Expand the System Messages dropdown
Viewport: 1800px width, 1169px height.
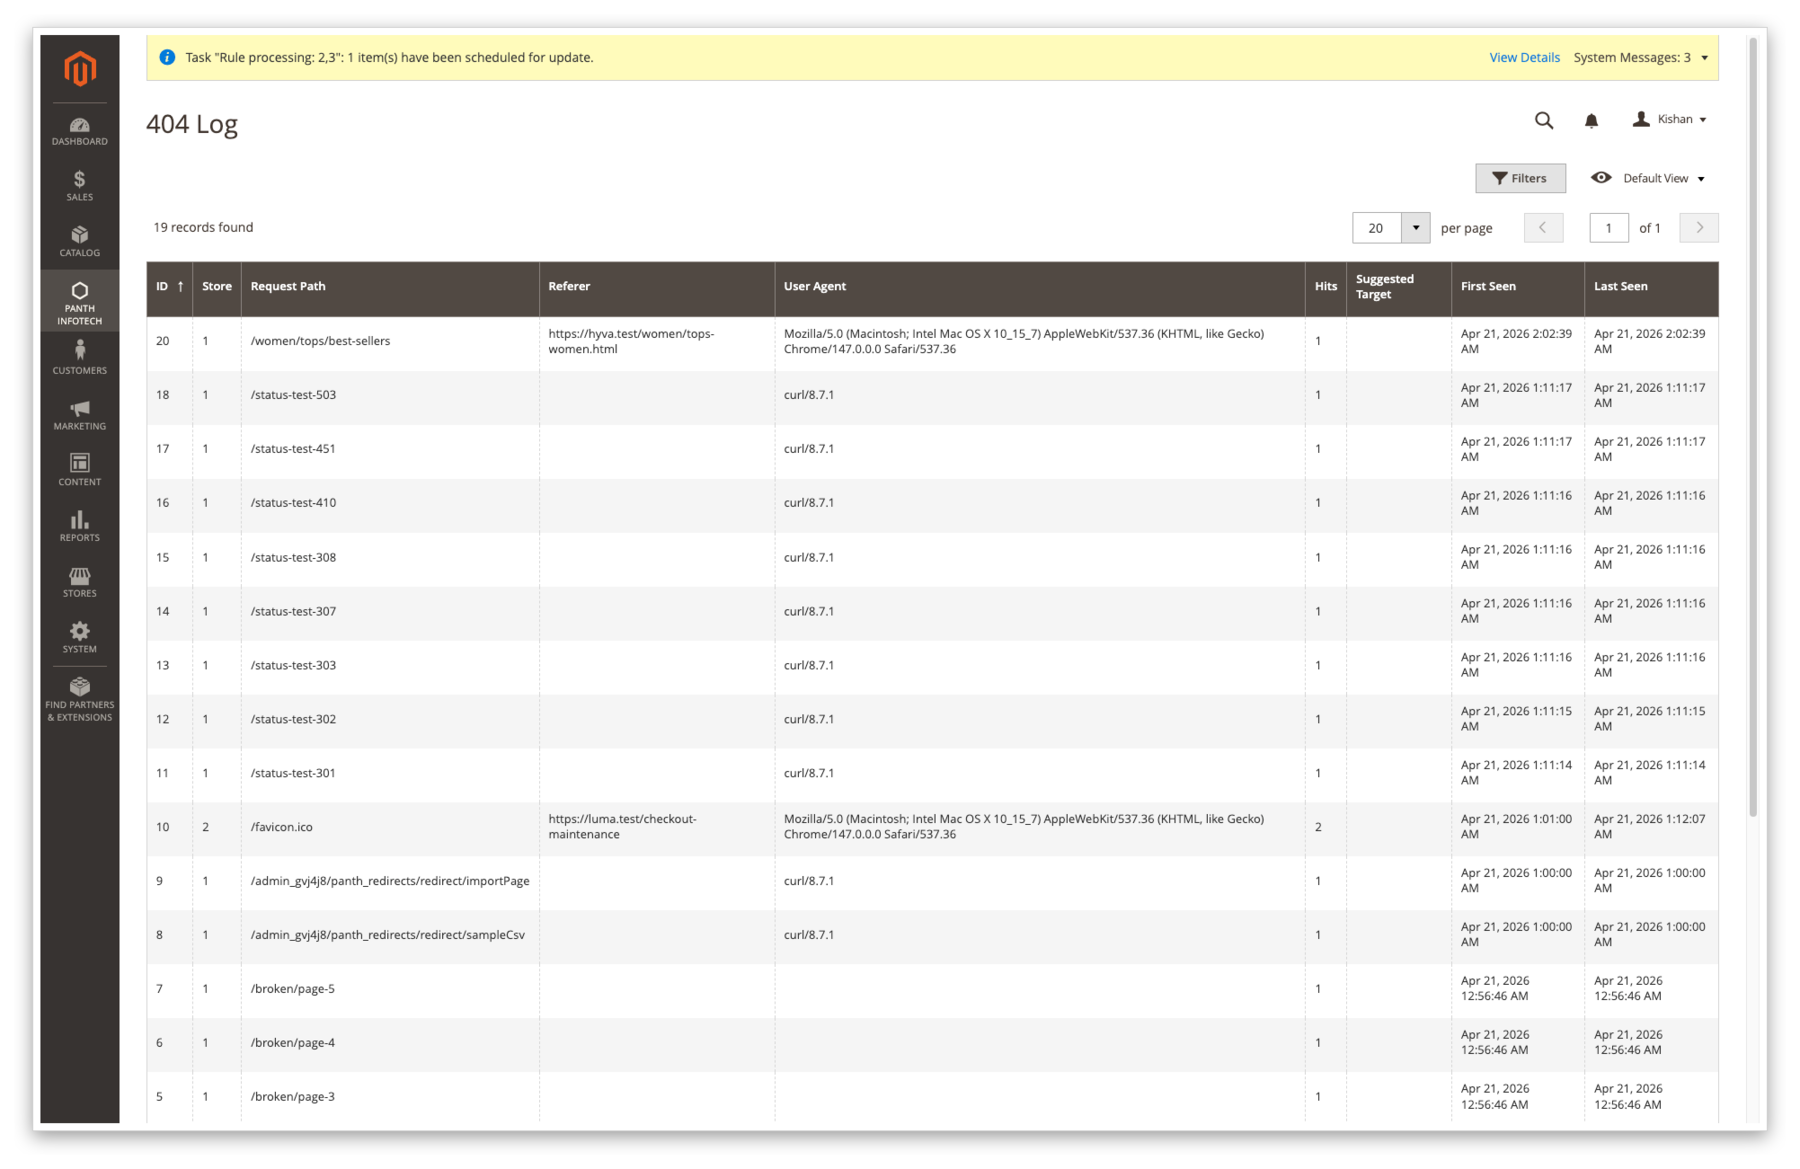(x=1641, y=58)
